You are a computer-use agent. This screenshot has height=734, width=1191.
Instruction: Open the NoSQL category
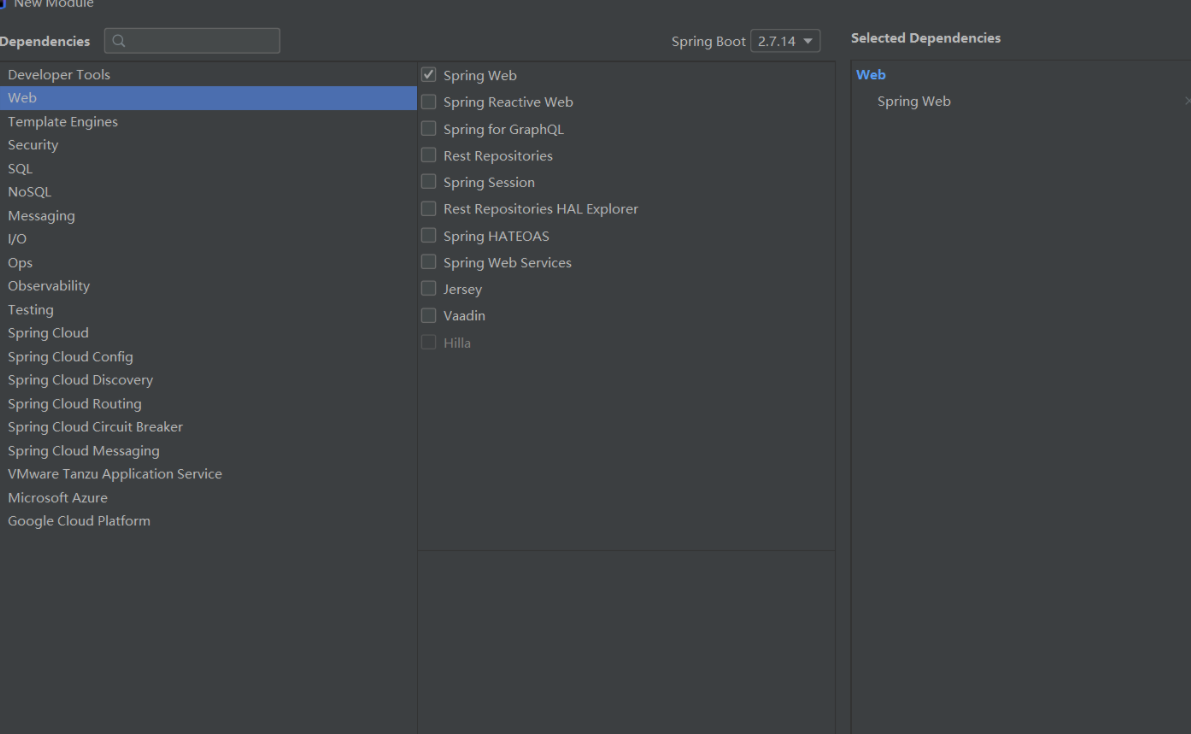pyautogui.click(x=29, y=192)
